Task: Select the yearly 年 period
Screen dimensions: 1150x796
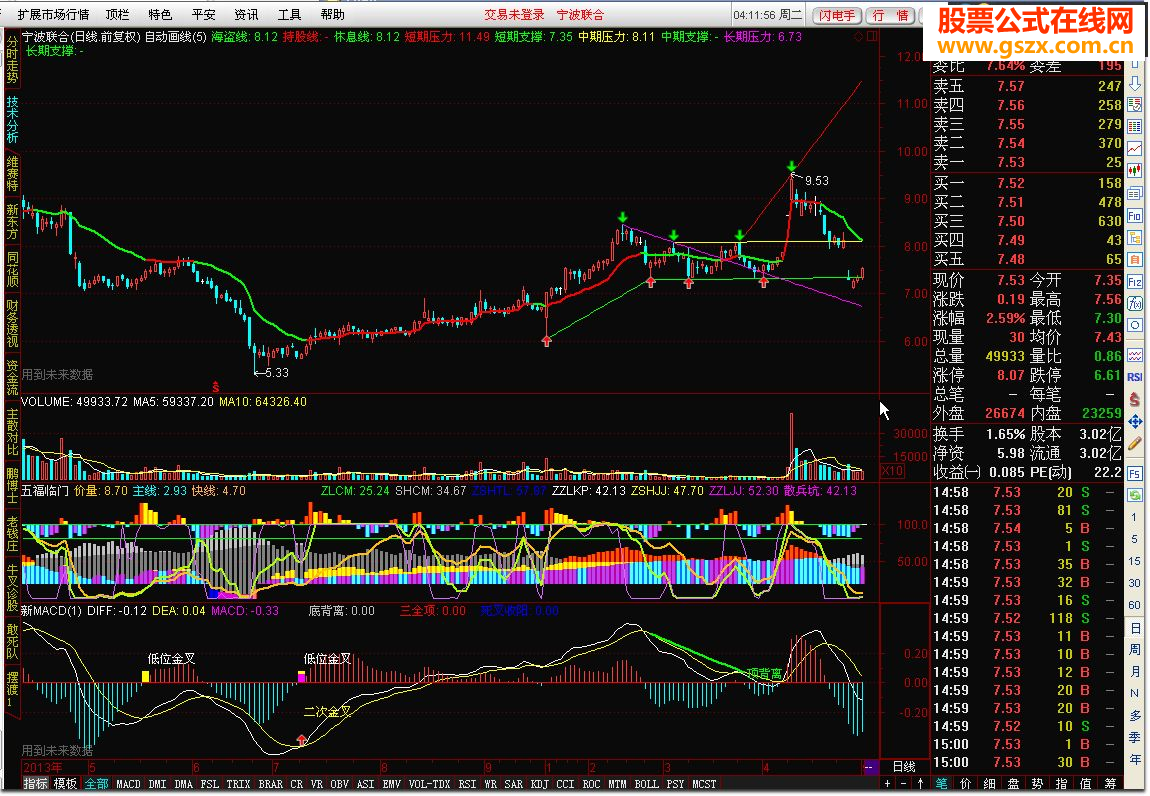Action: 1135,760
